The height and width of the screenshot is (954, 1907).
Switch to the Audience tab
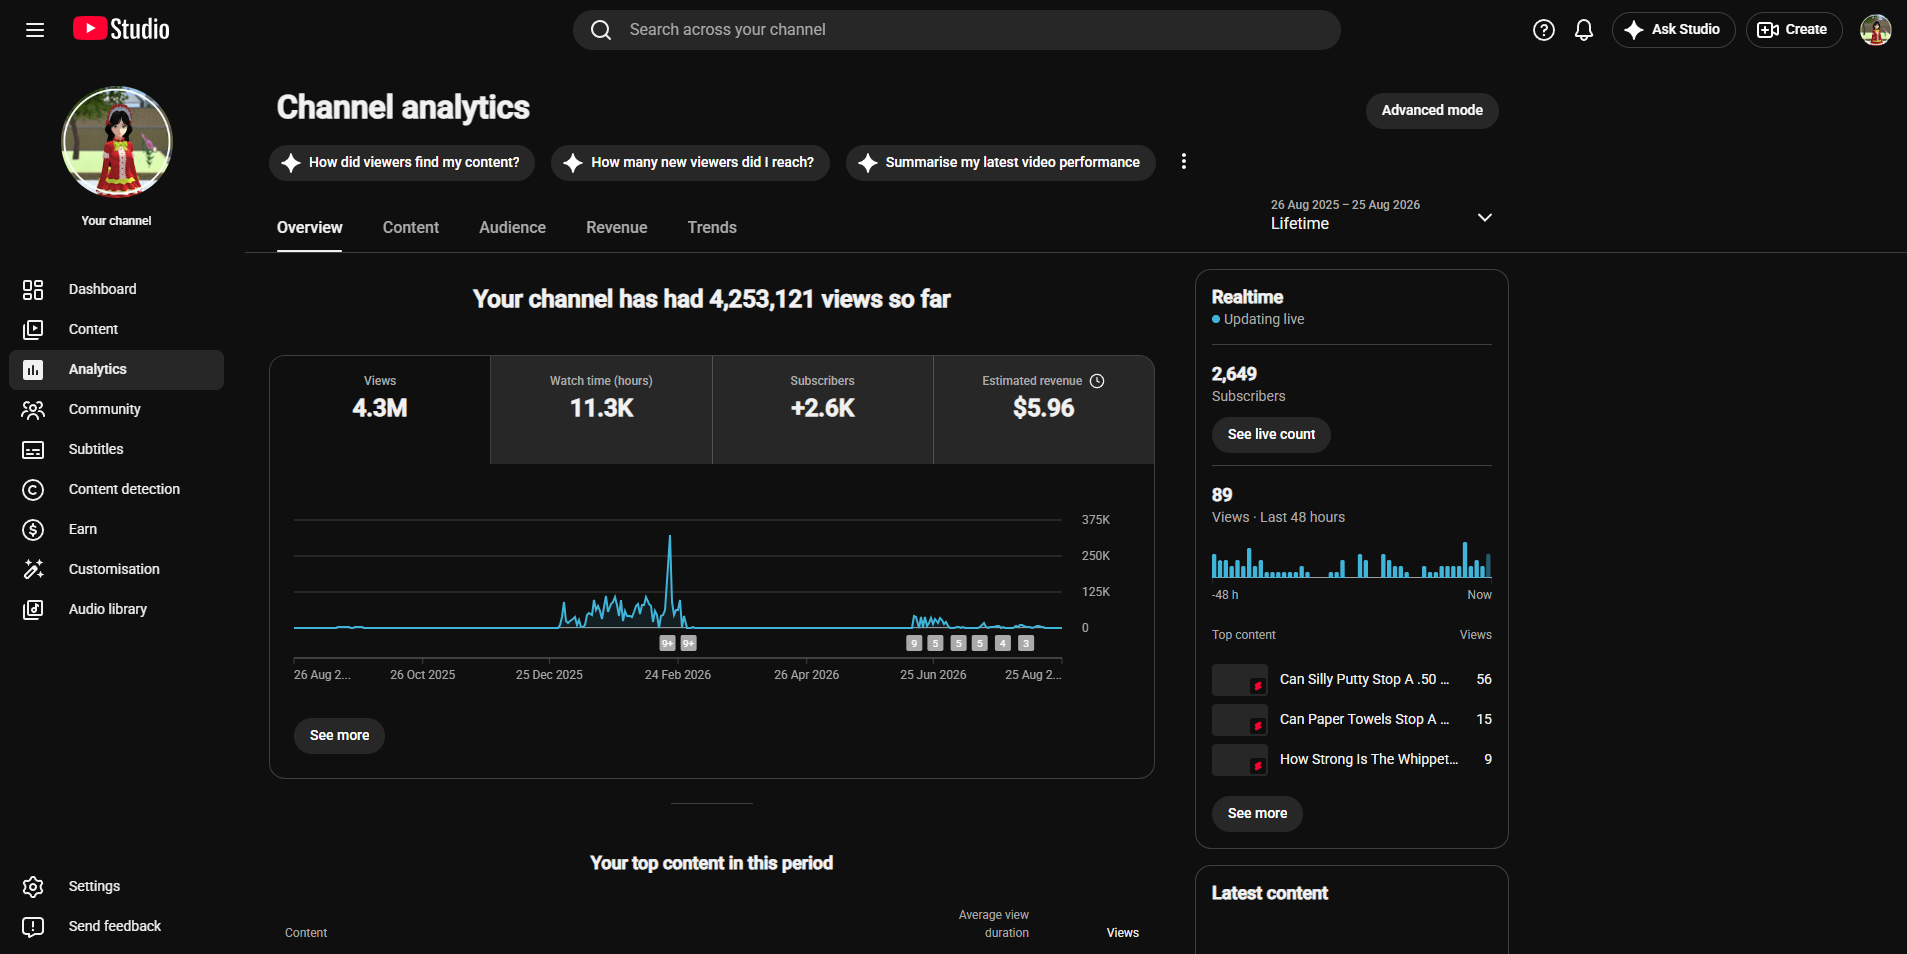[512, 228]
